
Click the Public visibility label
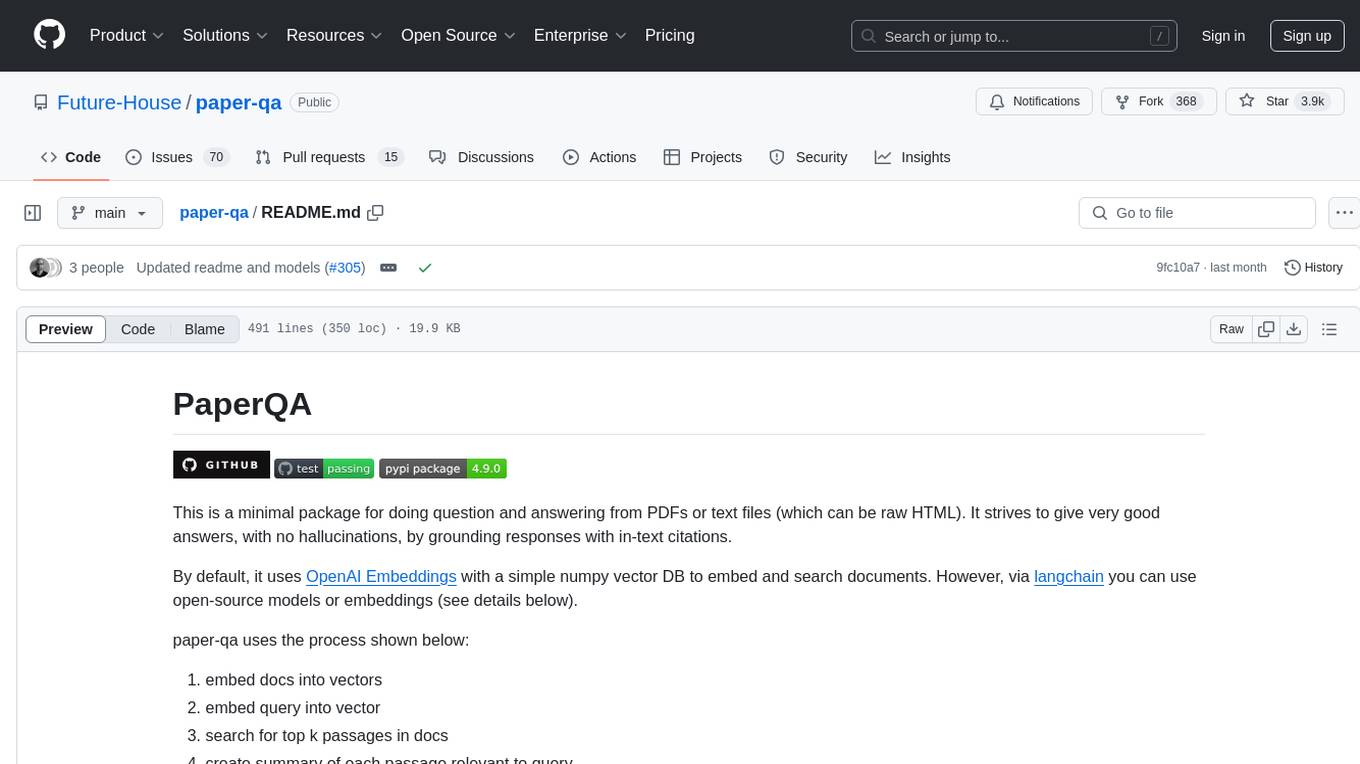point(315,102)
